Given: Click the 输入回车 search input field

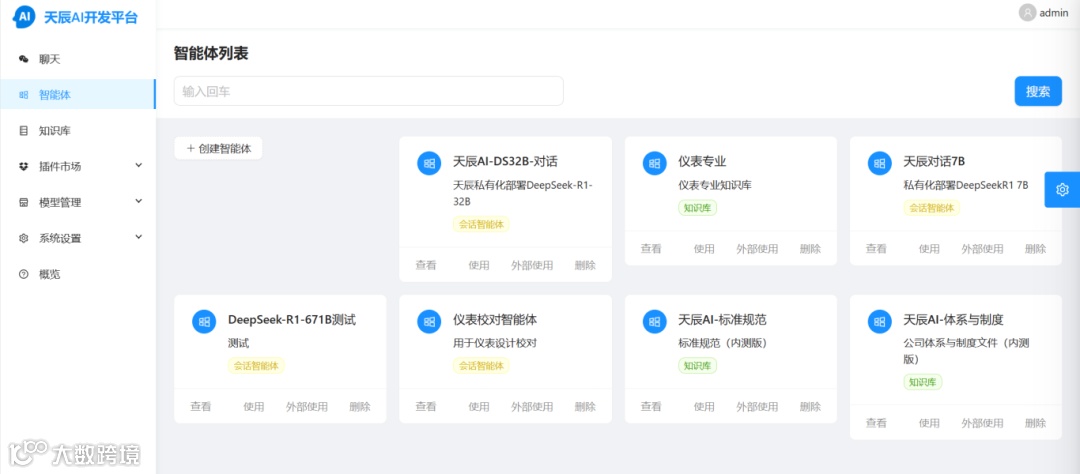Looking at the screenshot, I should 368,91.
